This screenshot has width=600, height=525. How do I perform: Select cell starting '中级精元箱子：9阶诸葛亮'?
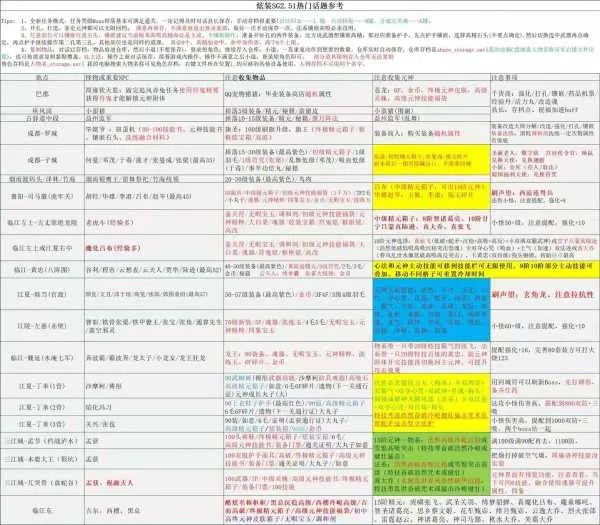click(431, 222)
